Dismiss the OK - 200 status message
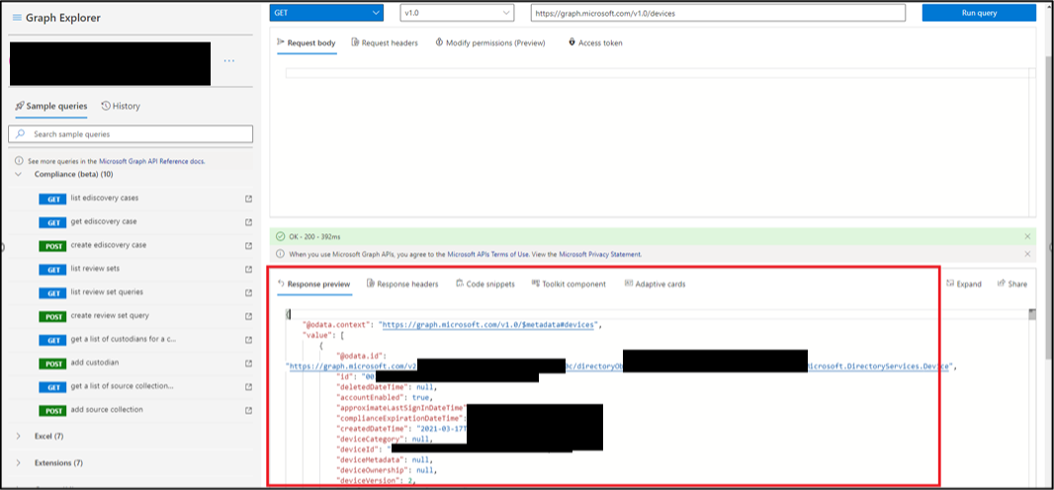1054x490 pixels. tap(1027, 237)
